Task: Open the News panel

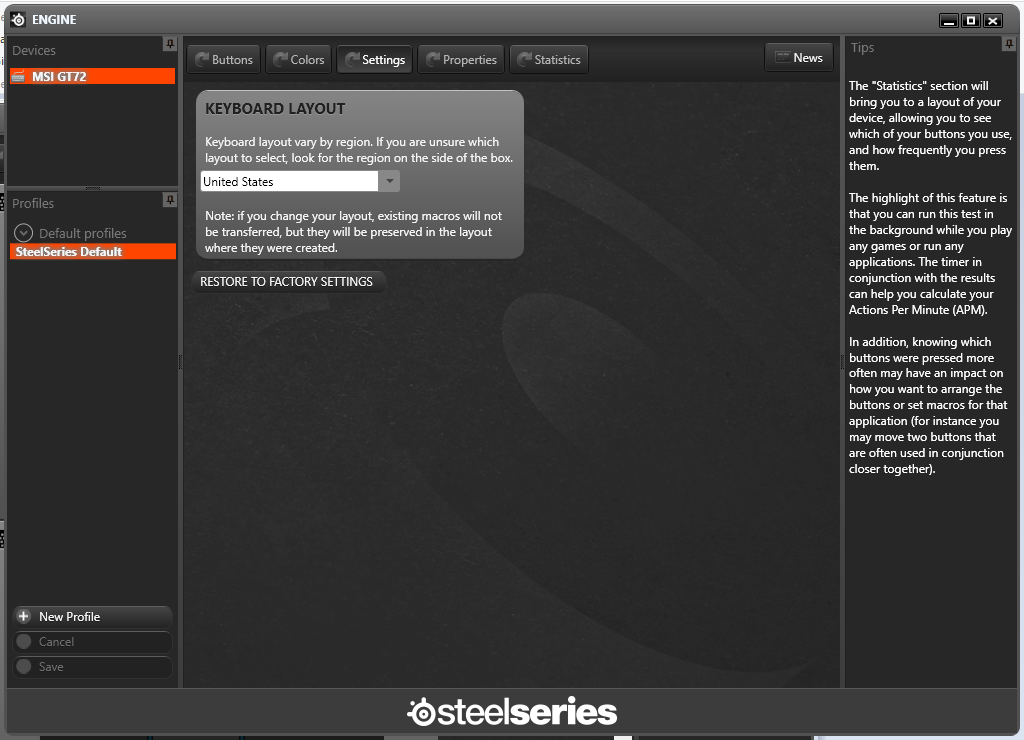Action: click(799, 57)
